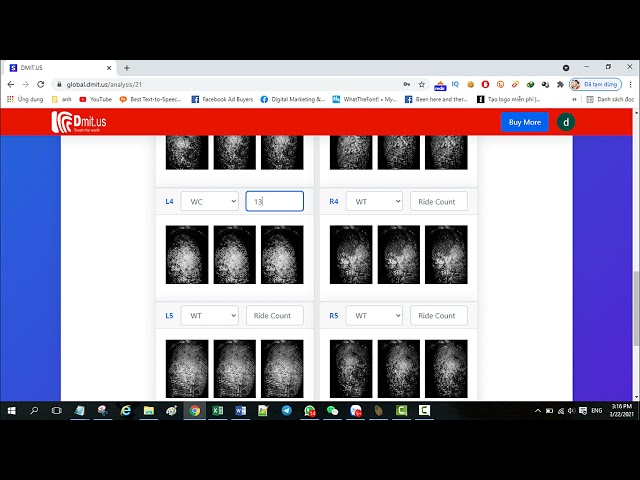Image resolution: width=640 pixels, height=480 pixels.
Task: Select the middle R5 fingerprint thumbnail
Action: (399, 369)
